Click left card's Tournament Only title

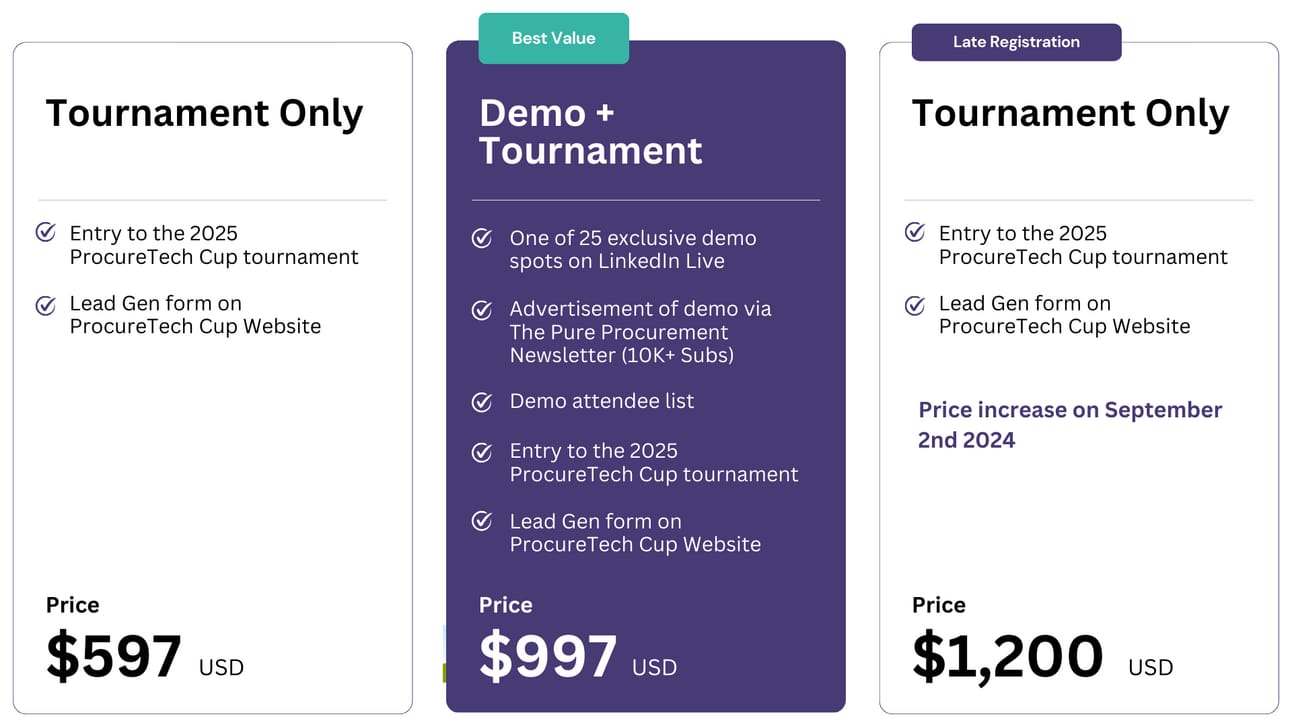click(204, 113)
